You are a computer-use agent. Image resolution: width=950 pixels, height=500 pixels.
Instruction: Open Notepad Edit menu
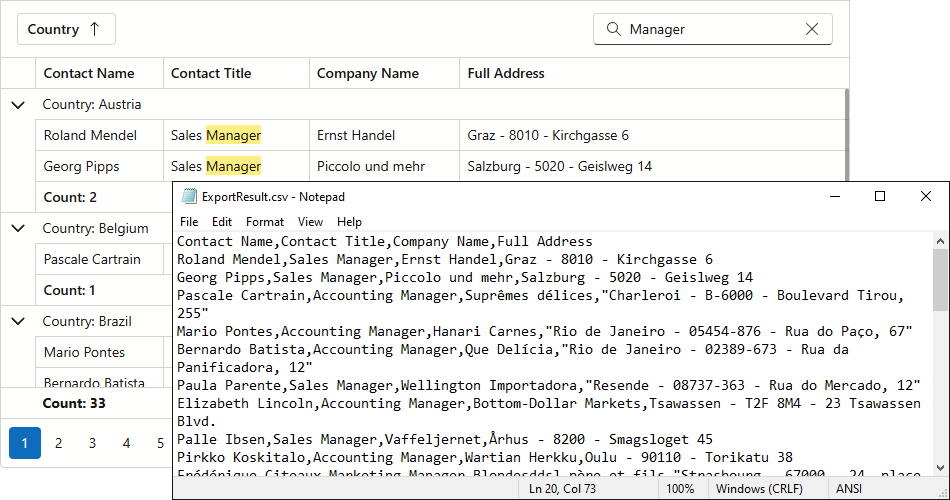pyautogui.click(x=222, y=222)
